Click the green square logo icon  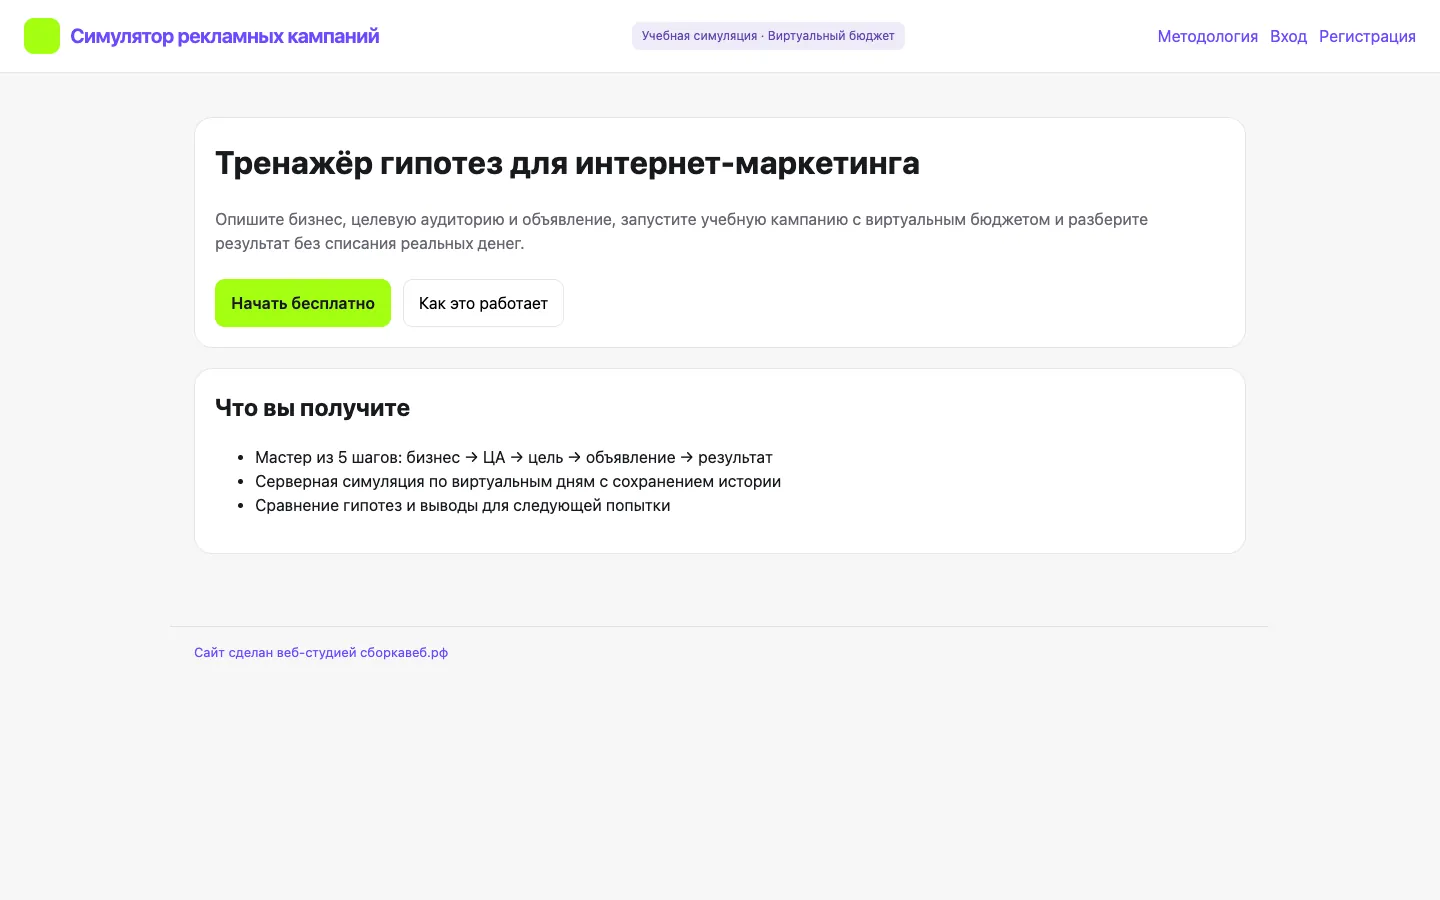[42, 36]
